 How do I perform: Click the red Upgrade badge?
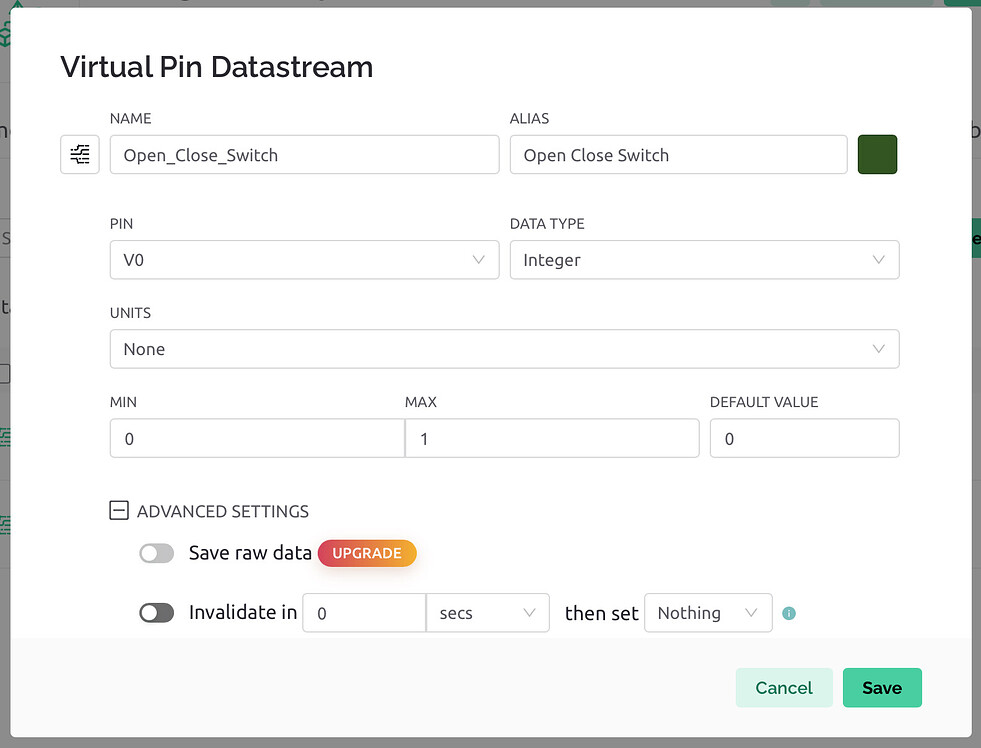pyautogui.click(x=367, y=553)
